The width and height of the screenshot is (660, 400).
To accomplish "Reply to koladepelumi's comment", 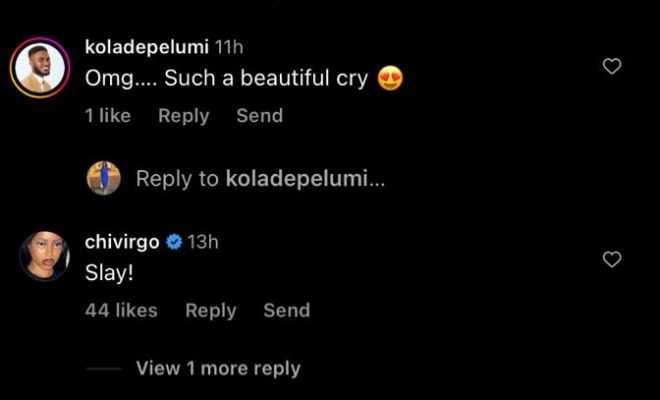I will 183,116.
